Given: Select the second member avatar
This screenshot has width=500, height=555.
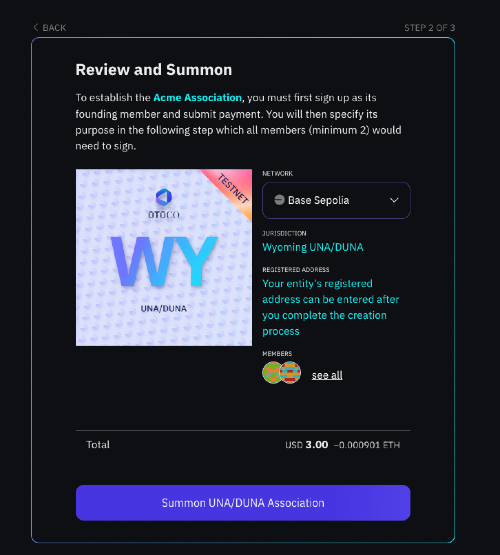Looking at the screenshot, I should (x=290, y=372).
